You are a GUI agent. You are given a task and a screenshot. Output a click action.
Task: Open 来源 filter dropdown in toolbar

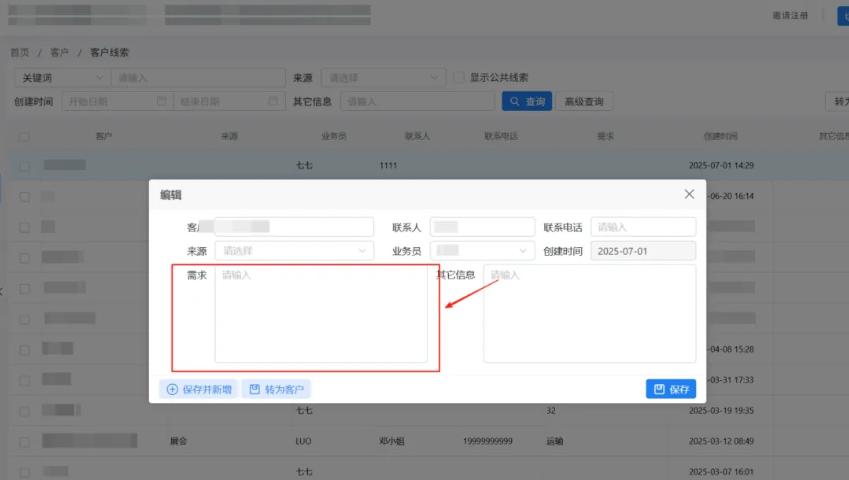pyautogui.click(x=383, y=78)
